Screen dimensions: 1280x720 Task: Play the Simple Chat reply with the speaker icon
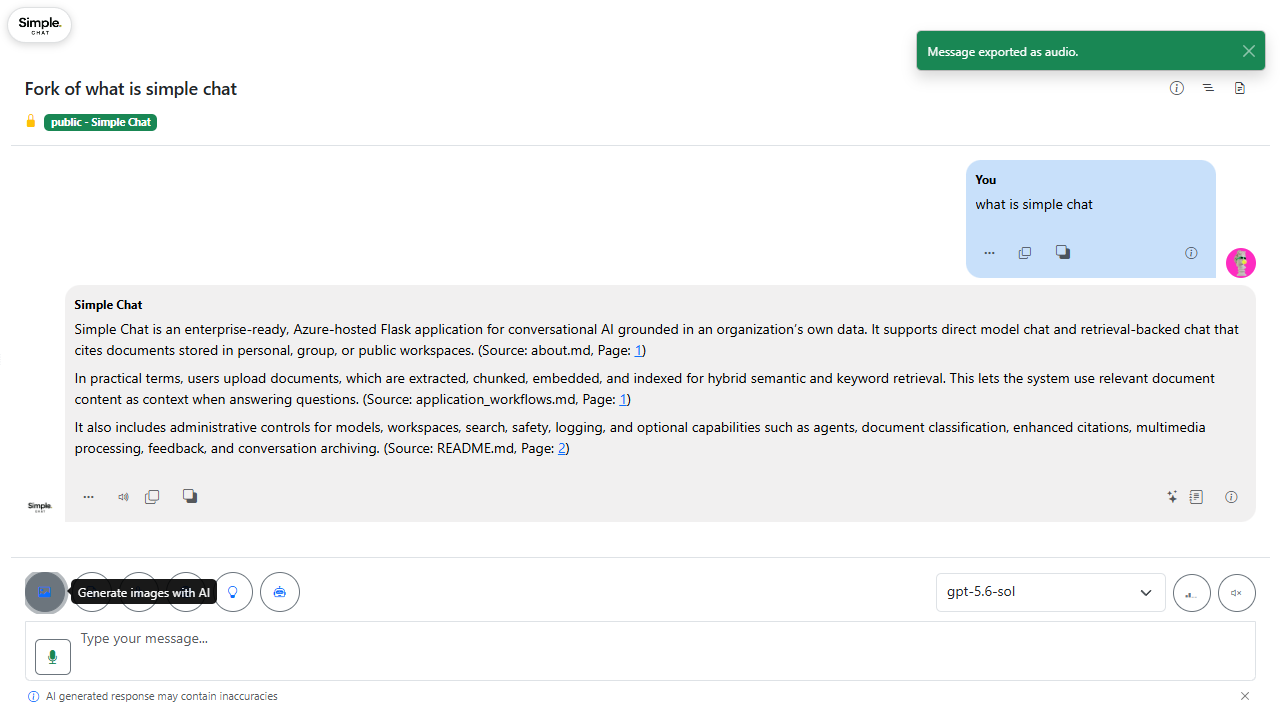coord(123,497)
